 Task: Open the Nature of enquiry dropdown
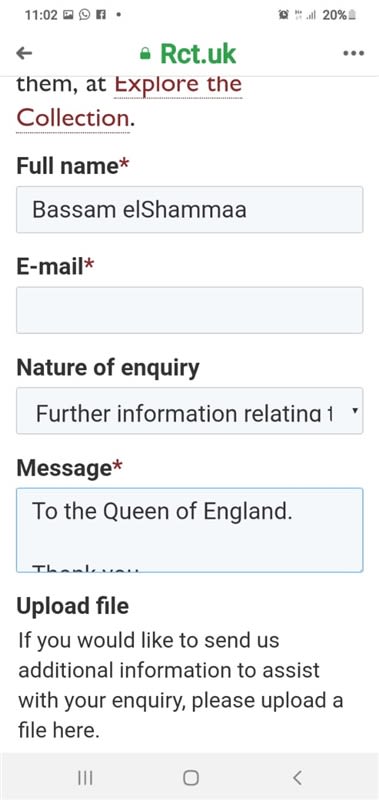click(x=190, y=411)
